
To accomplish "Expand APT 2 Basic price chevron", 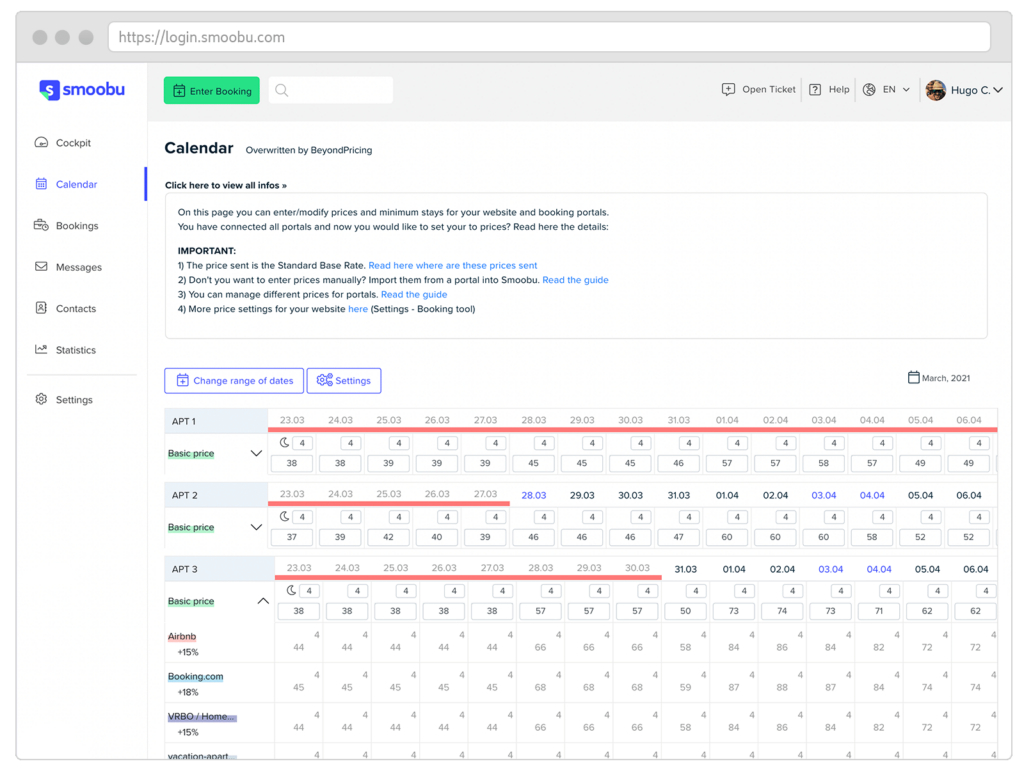I will coord(257,527).
